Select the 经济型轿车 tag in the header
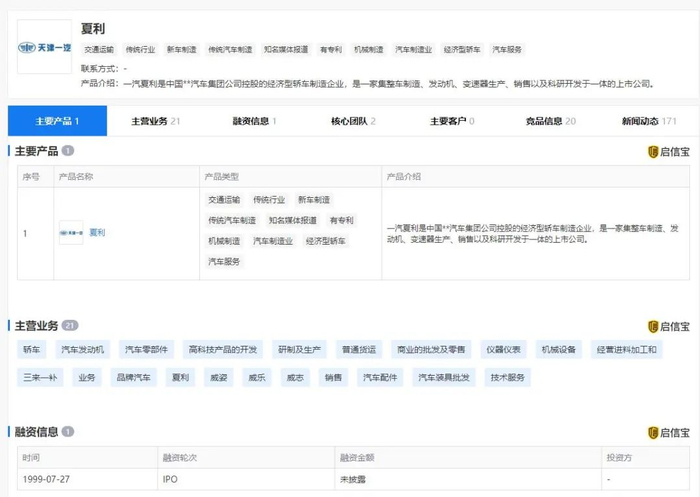Viewport: 700px width, 497px height. tap(462, 50)
